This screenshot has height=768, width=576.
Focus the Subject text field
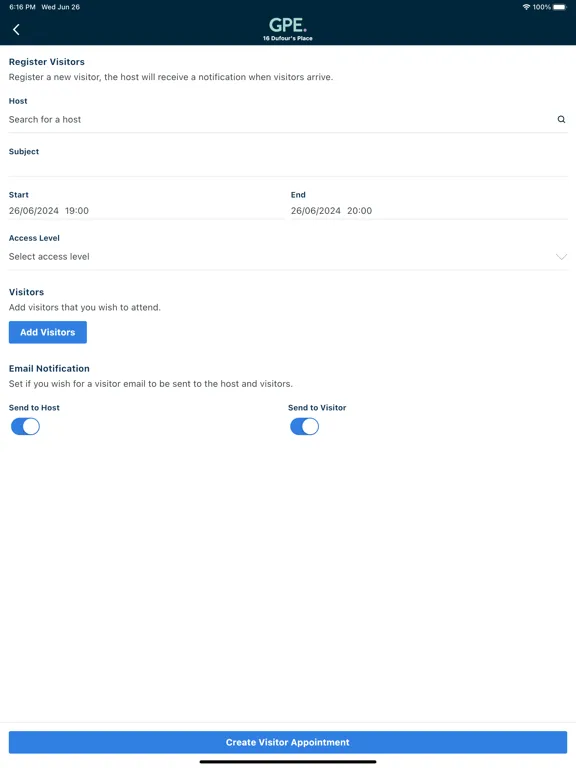pos(288,167)
